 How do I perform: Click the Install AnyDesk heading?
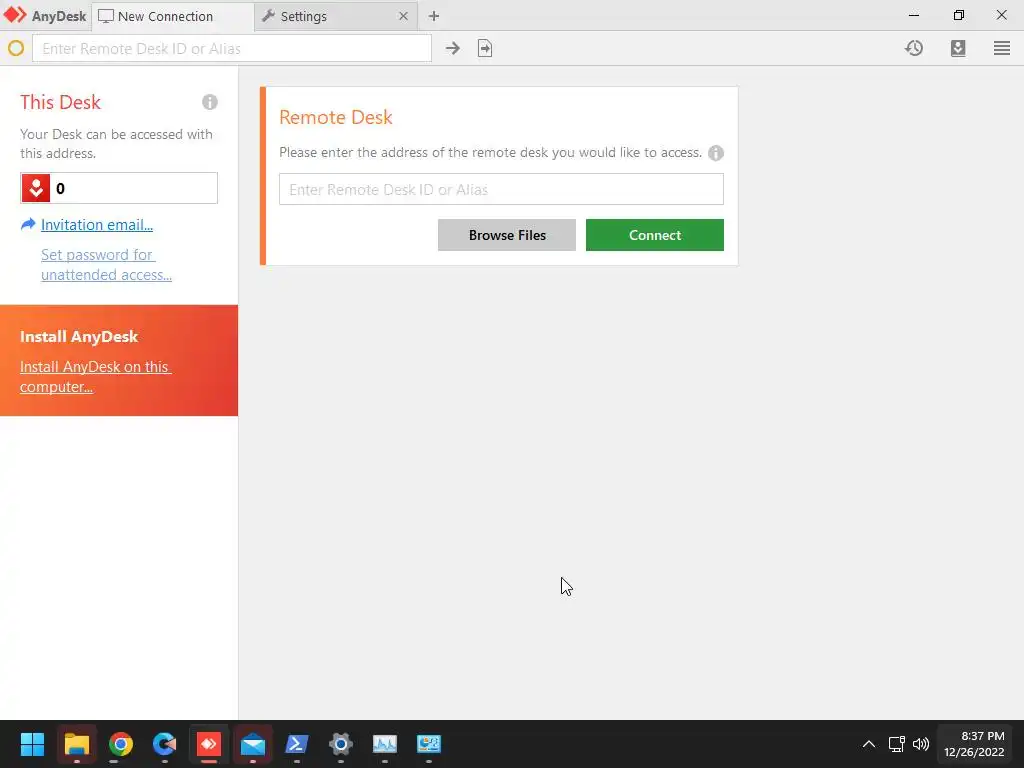(x=79, y=336)
